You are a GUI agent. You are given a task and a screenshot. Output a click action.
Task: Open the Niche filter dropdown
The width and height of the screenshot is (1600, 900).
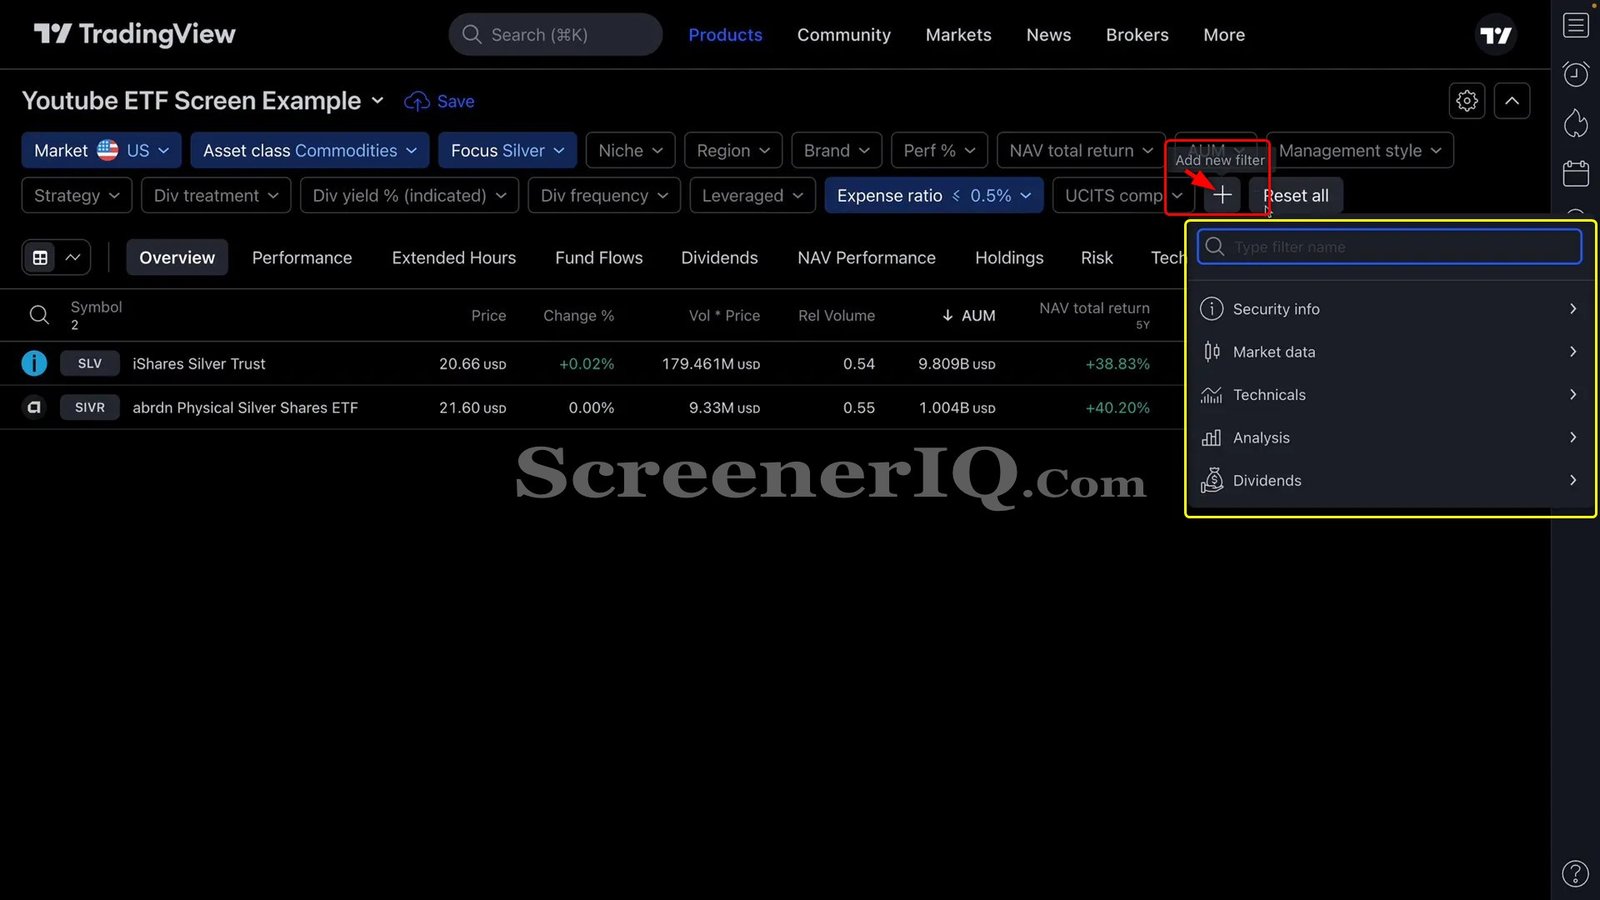pos(630,150)
